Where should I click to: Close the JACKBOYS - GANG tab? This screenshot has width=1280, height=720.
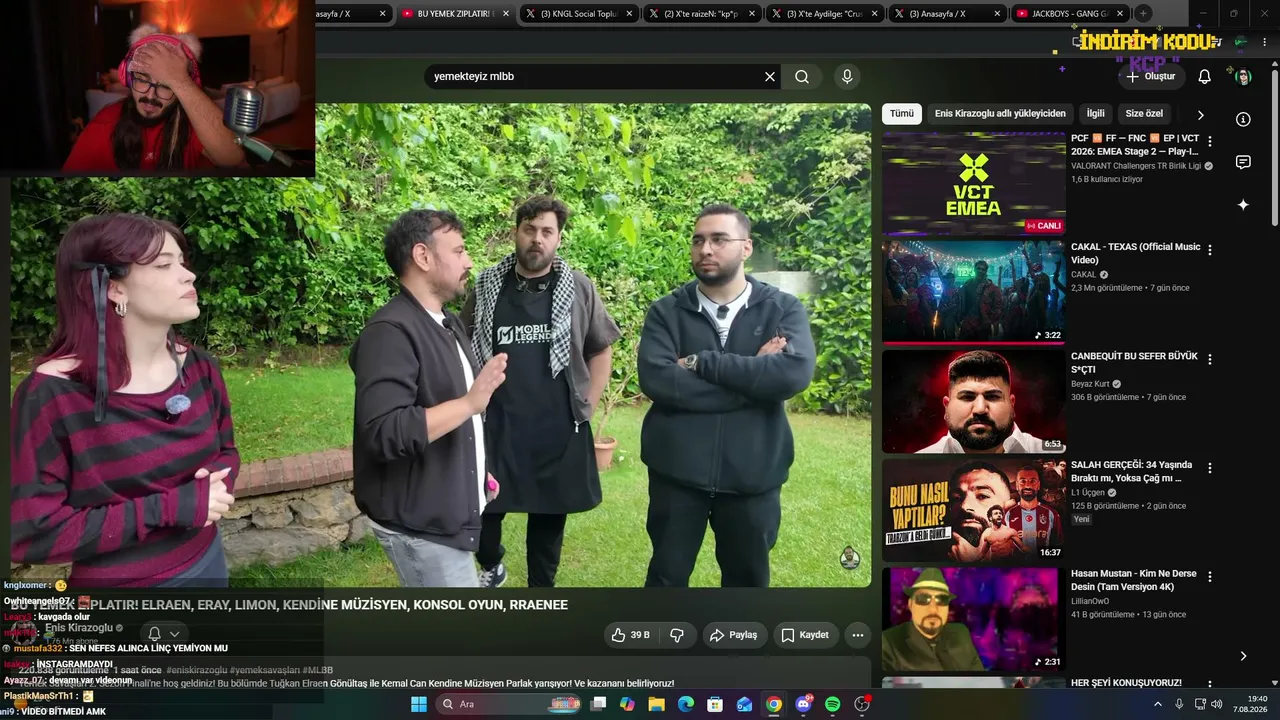(x=1120, y=14)
